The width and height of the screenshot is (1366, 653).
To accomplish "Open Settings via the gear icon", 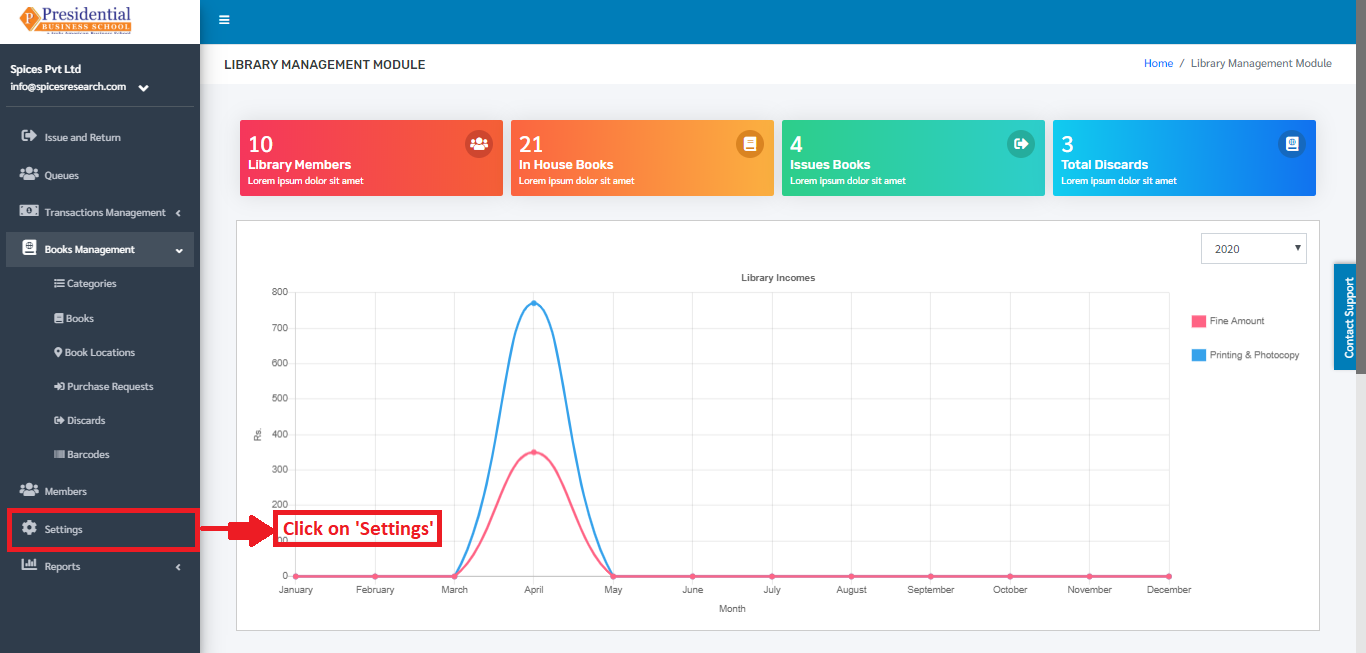I will [29, 528].
